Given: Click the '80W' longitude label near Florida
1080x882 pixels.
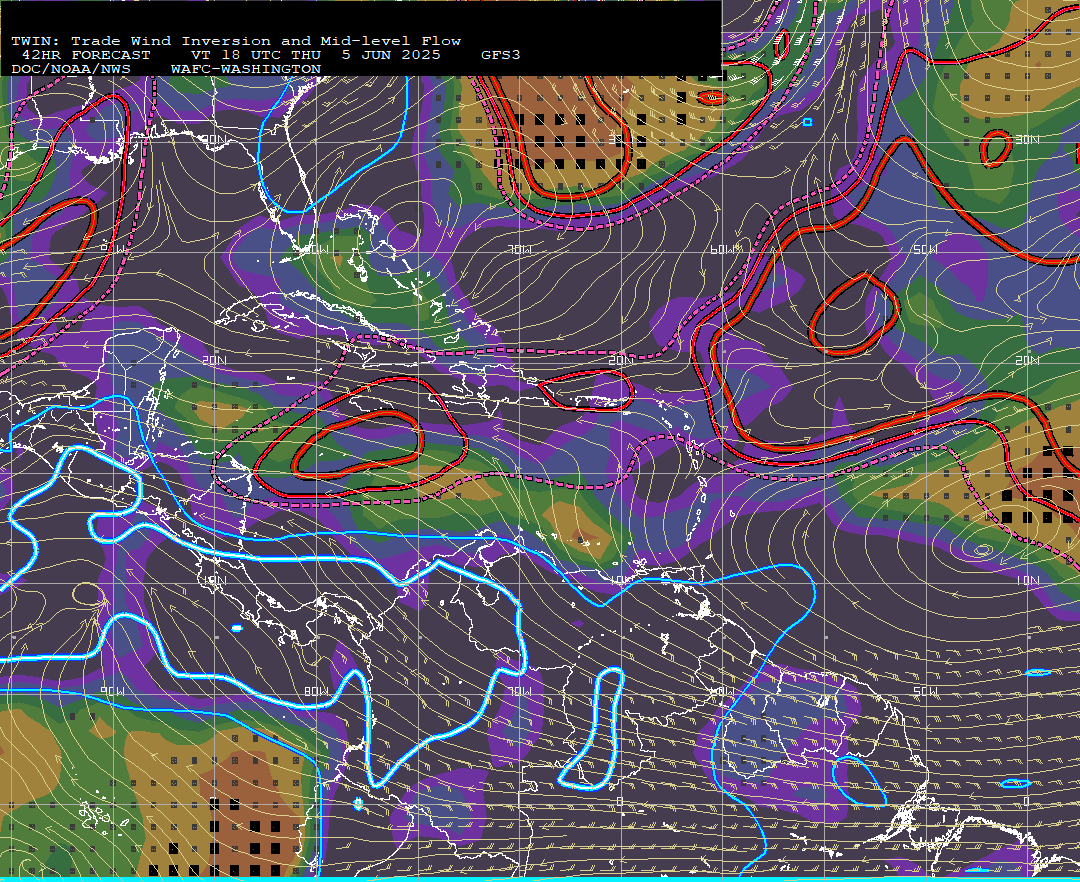Looking at the screenshot, I should tap(318, 249).
